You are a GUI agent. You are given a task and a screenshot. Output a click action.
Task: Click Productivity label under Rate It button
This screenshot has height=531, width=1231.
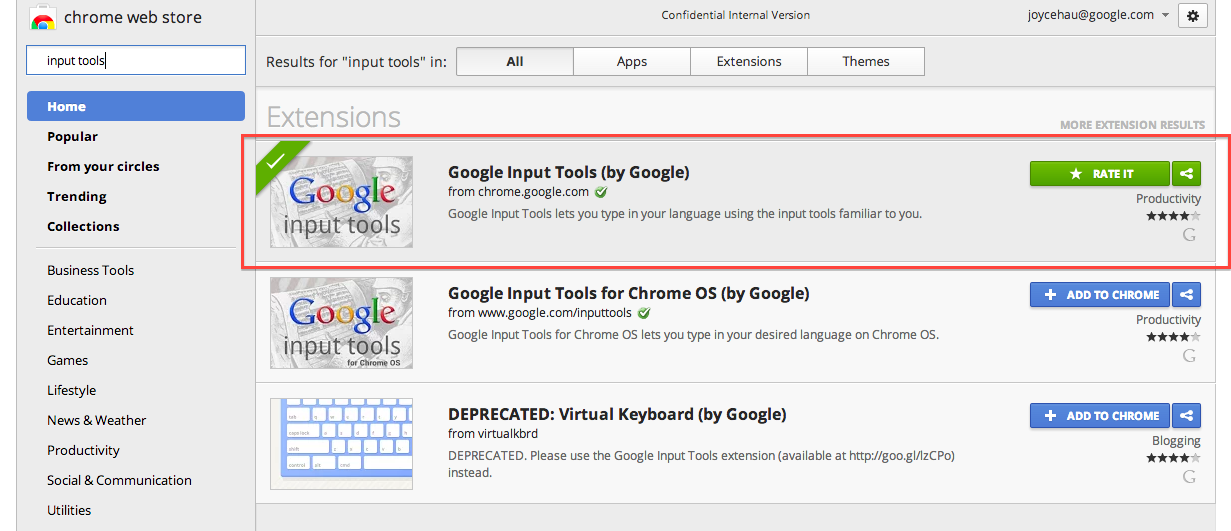1168,199
